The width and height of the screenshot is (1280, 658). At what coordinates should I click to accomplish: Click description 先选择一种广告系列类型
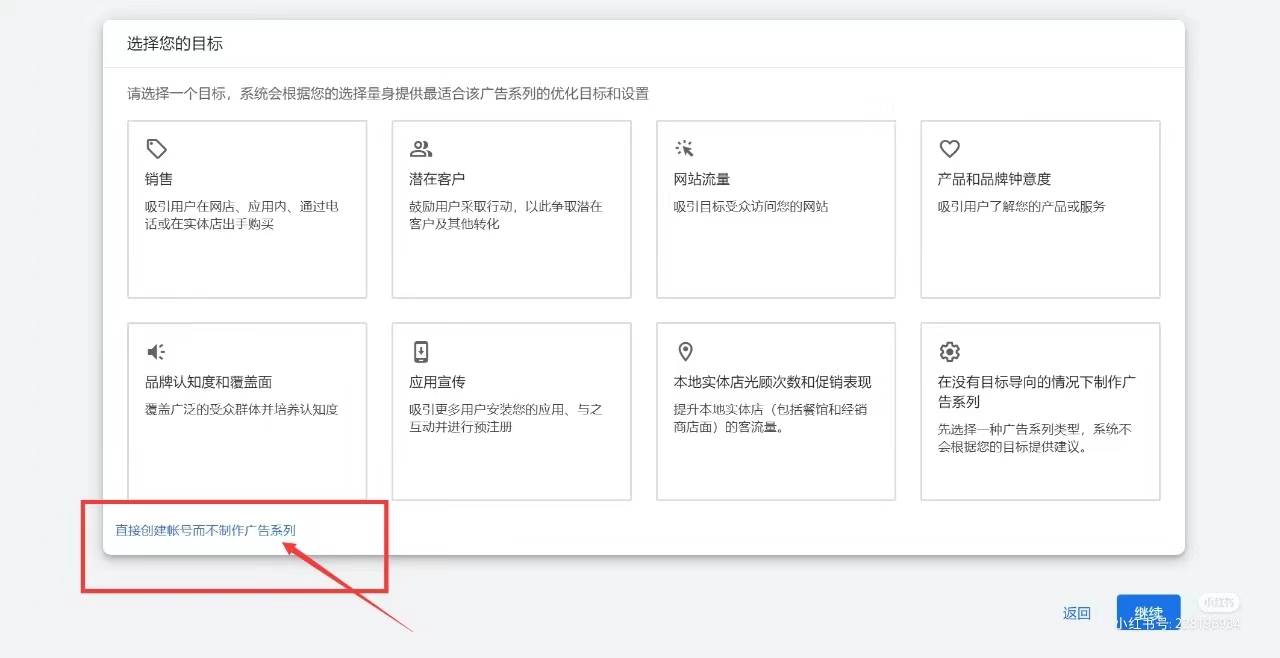(1034, 438)
